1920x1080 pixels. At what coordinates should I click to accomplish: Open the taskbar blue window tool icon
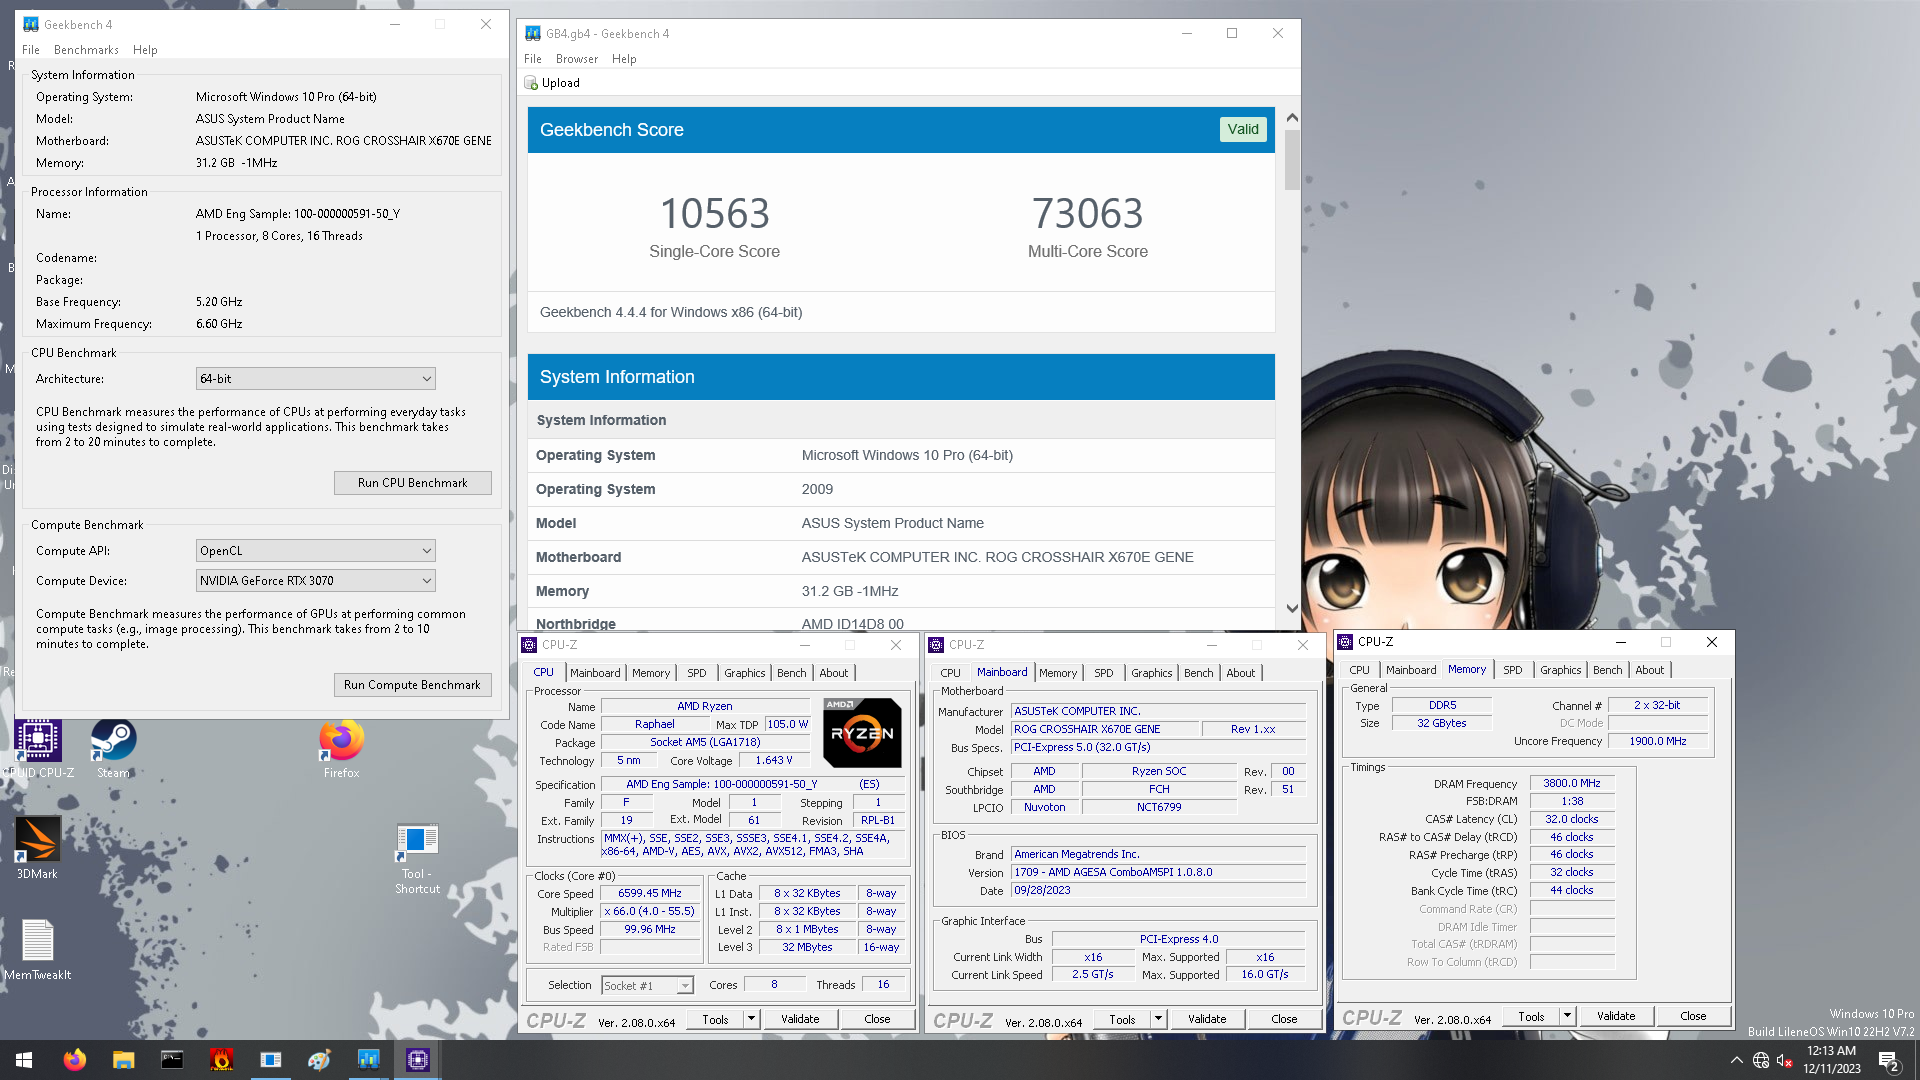270,1060
